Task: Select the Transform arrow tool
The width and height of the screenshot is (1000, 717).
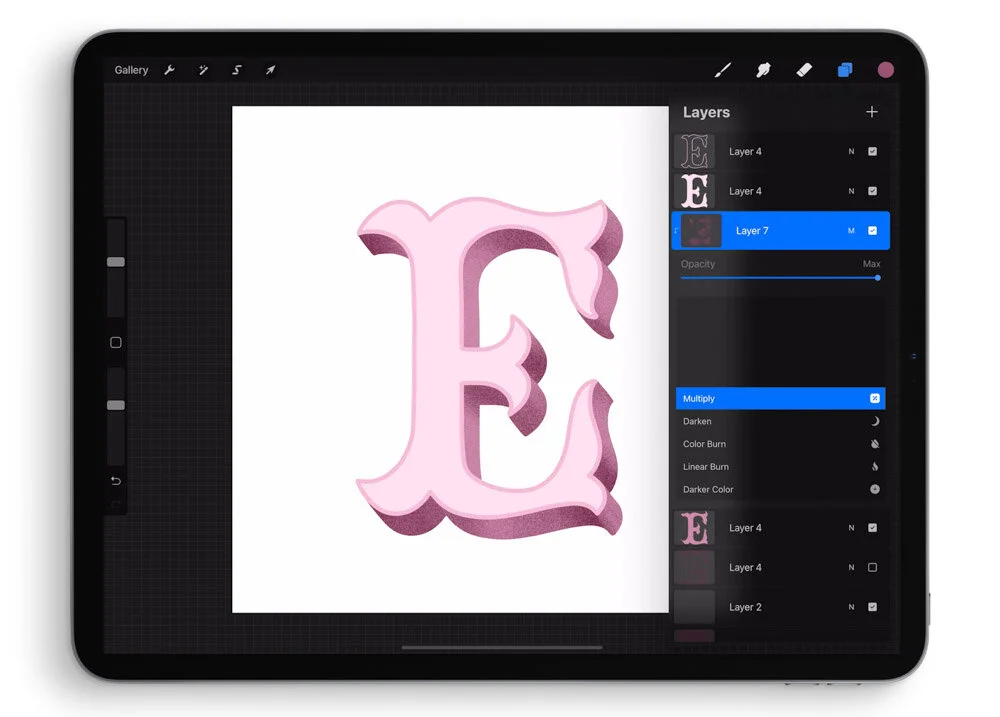Action: (270, 70)
